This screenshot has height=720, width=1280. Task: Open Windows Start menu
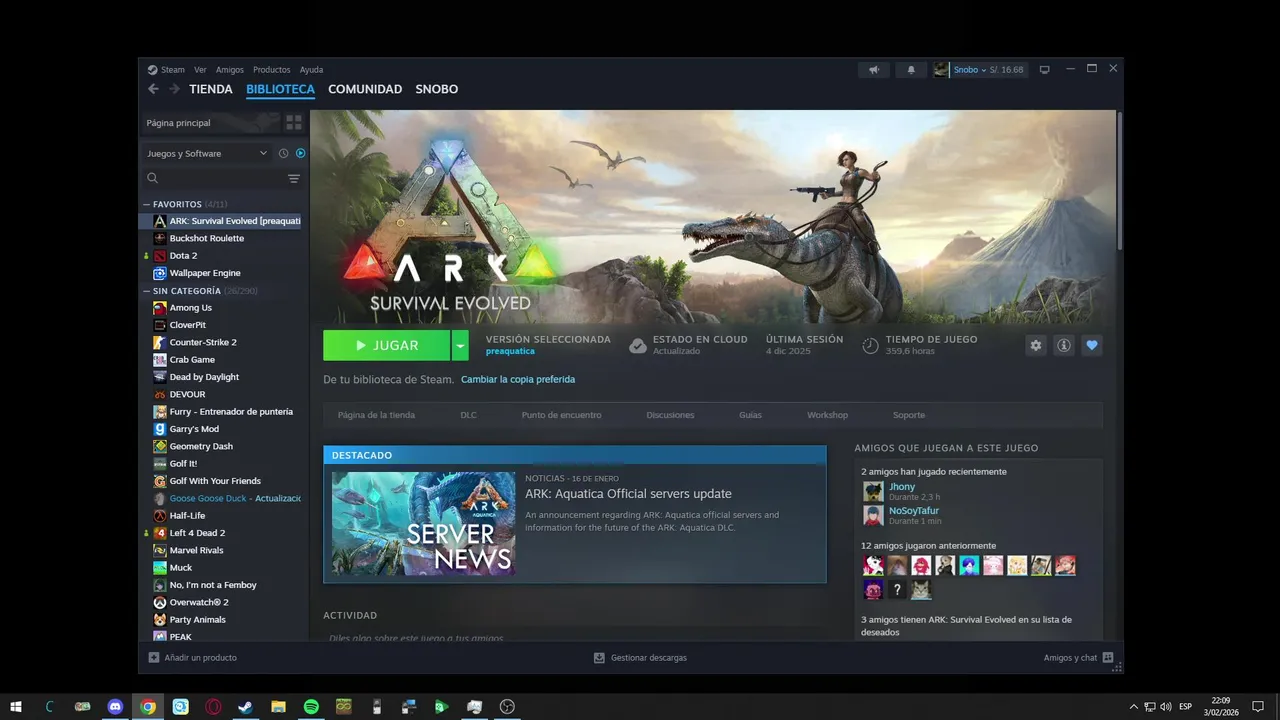(x=16, y=707)
